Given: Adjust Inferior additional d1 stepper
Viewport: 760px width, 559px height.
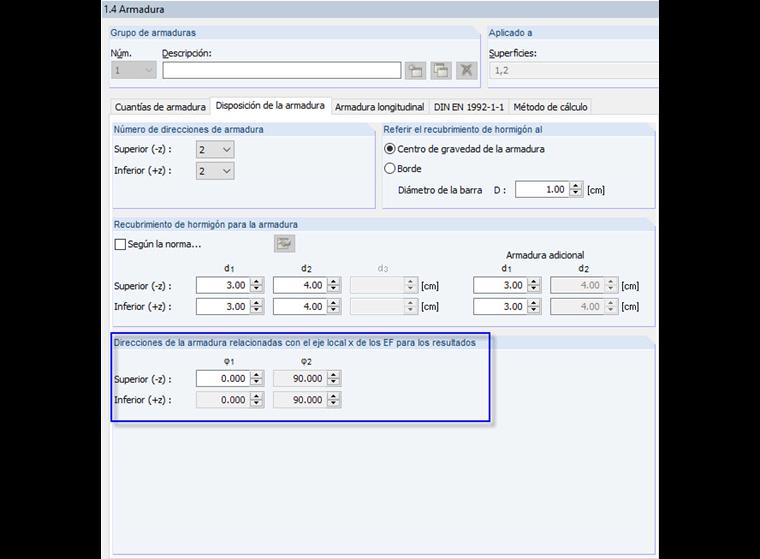Looking at the screenshot, I should pos(534,306).
